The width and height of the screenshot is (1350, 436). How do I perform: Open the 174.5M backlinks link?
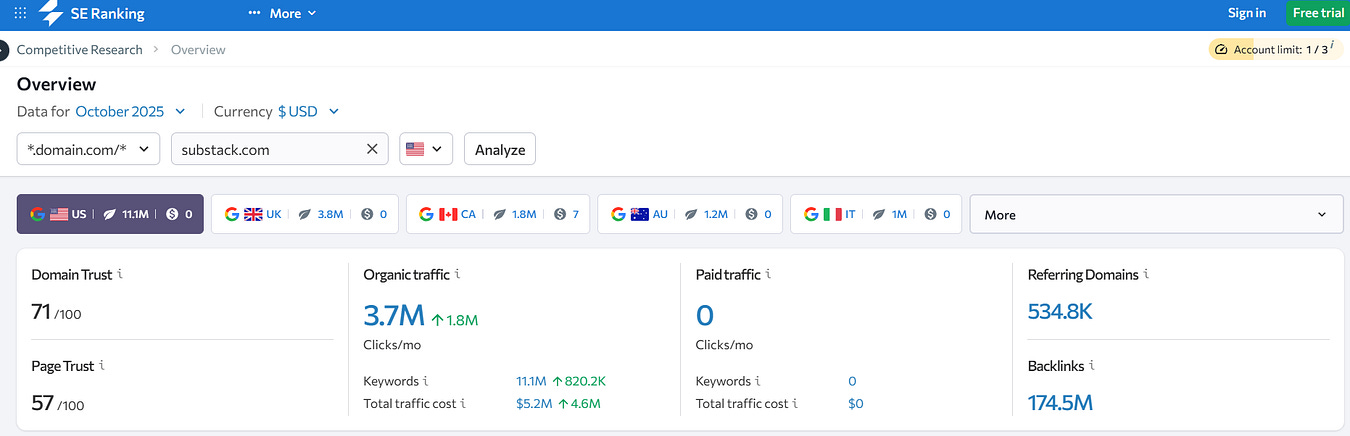1060,403
